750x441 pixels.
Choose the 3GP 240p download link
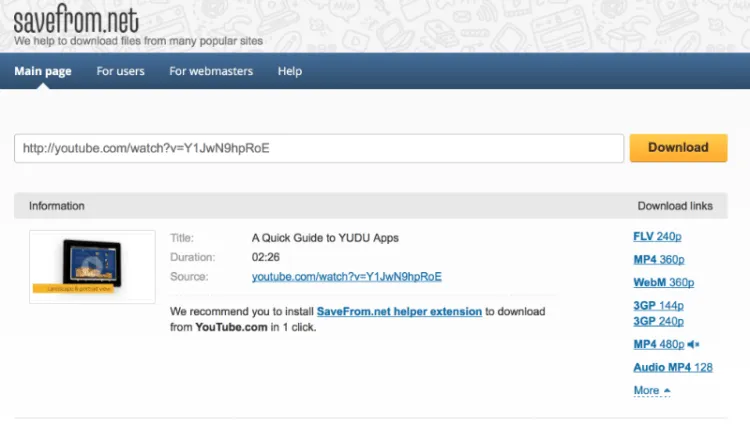tap(658, 321)
